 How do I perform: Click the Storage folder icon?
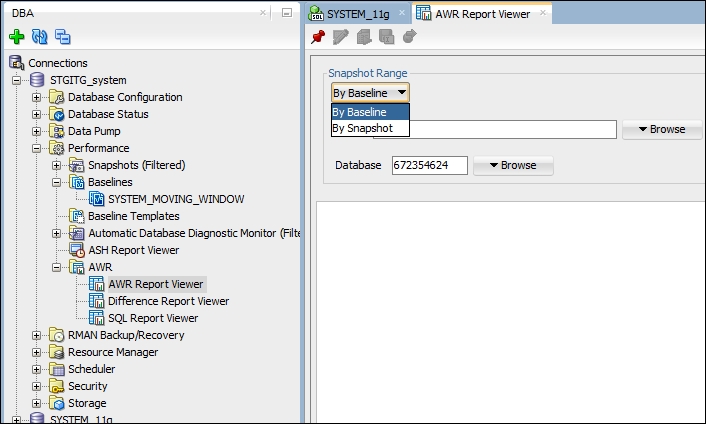point(57,403)
